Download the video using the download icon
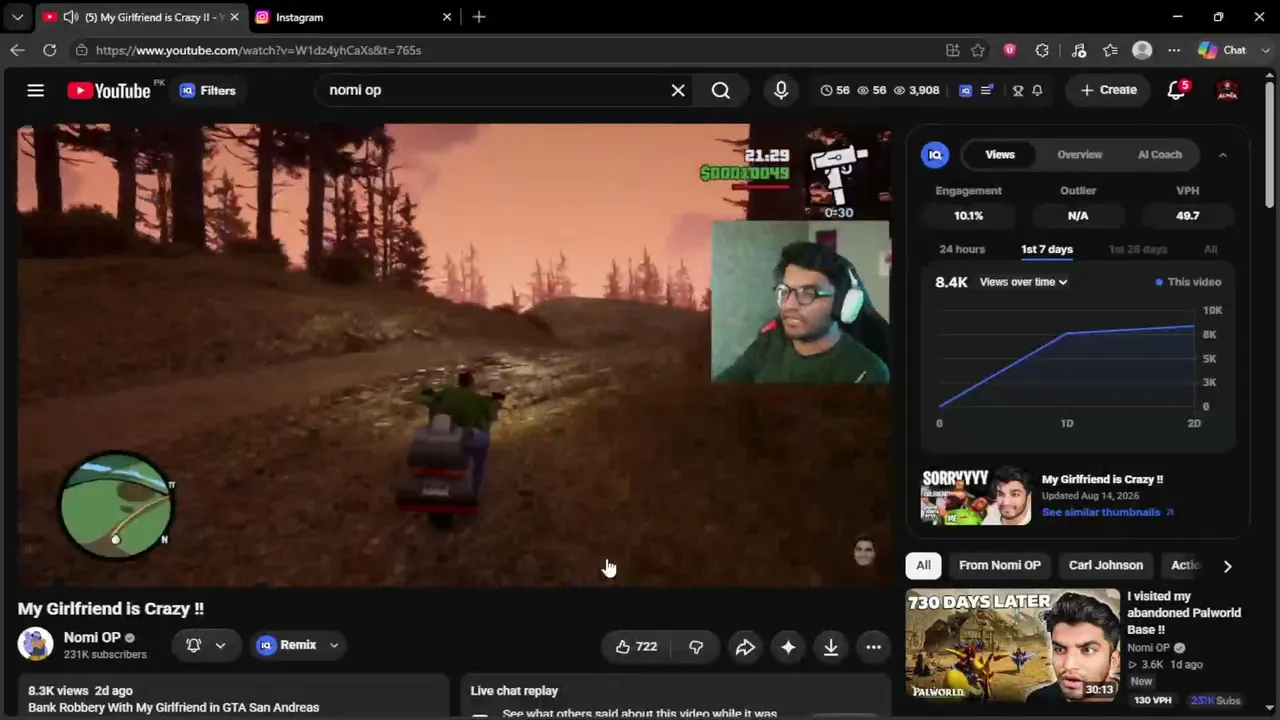Viewport: 1280px width, 720px height. coord(831,647)
